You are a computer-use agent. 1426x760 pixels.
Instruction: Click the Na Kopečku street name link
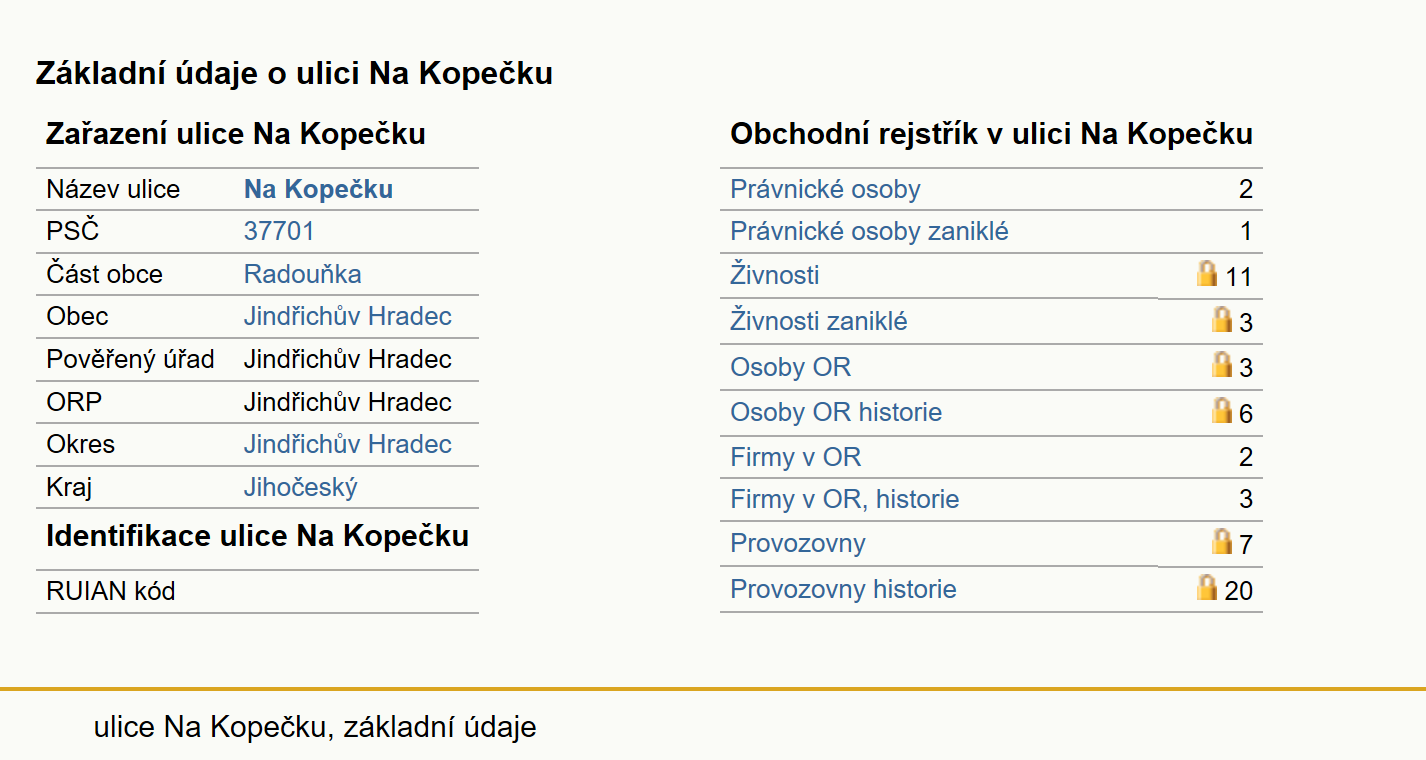[318, 189]
